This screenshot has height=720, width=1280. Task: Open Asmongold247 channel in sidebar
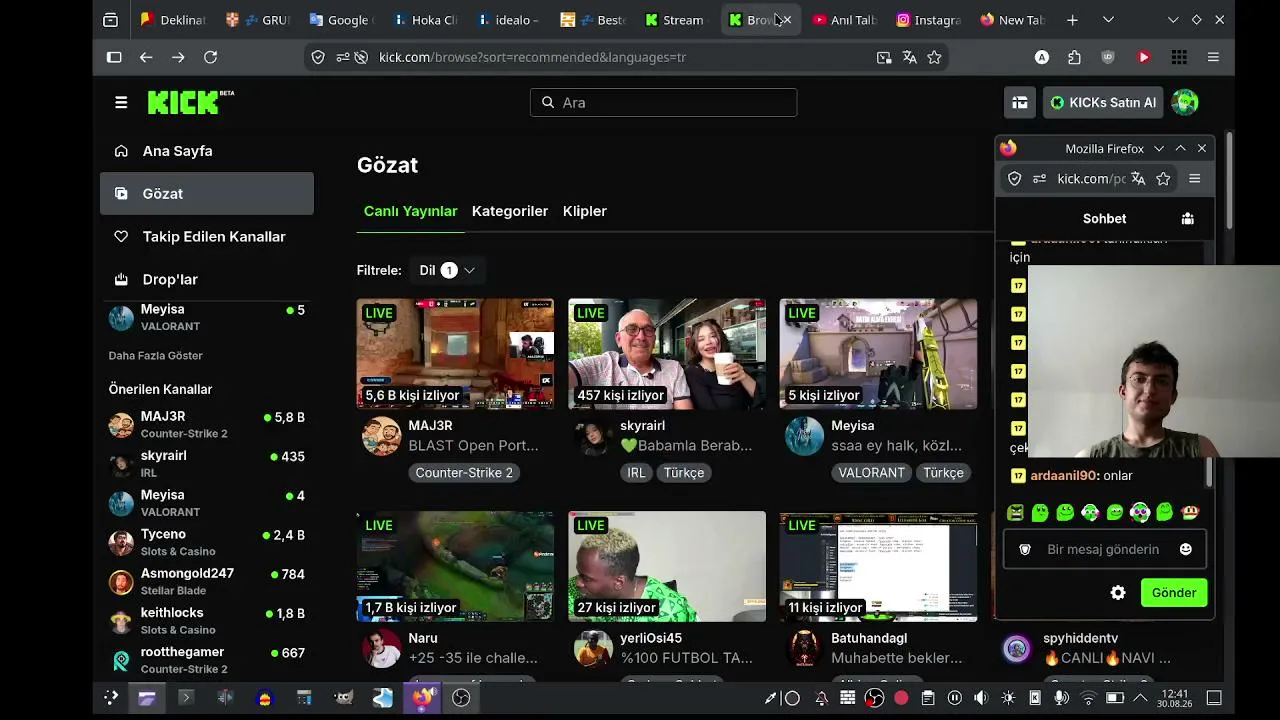(x=207, y=581)
